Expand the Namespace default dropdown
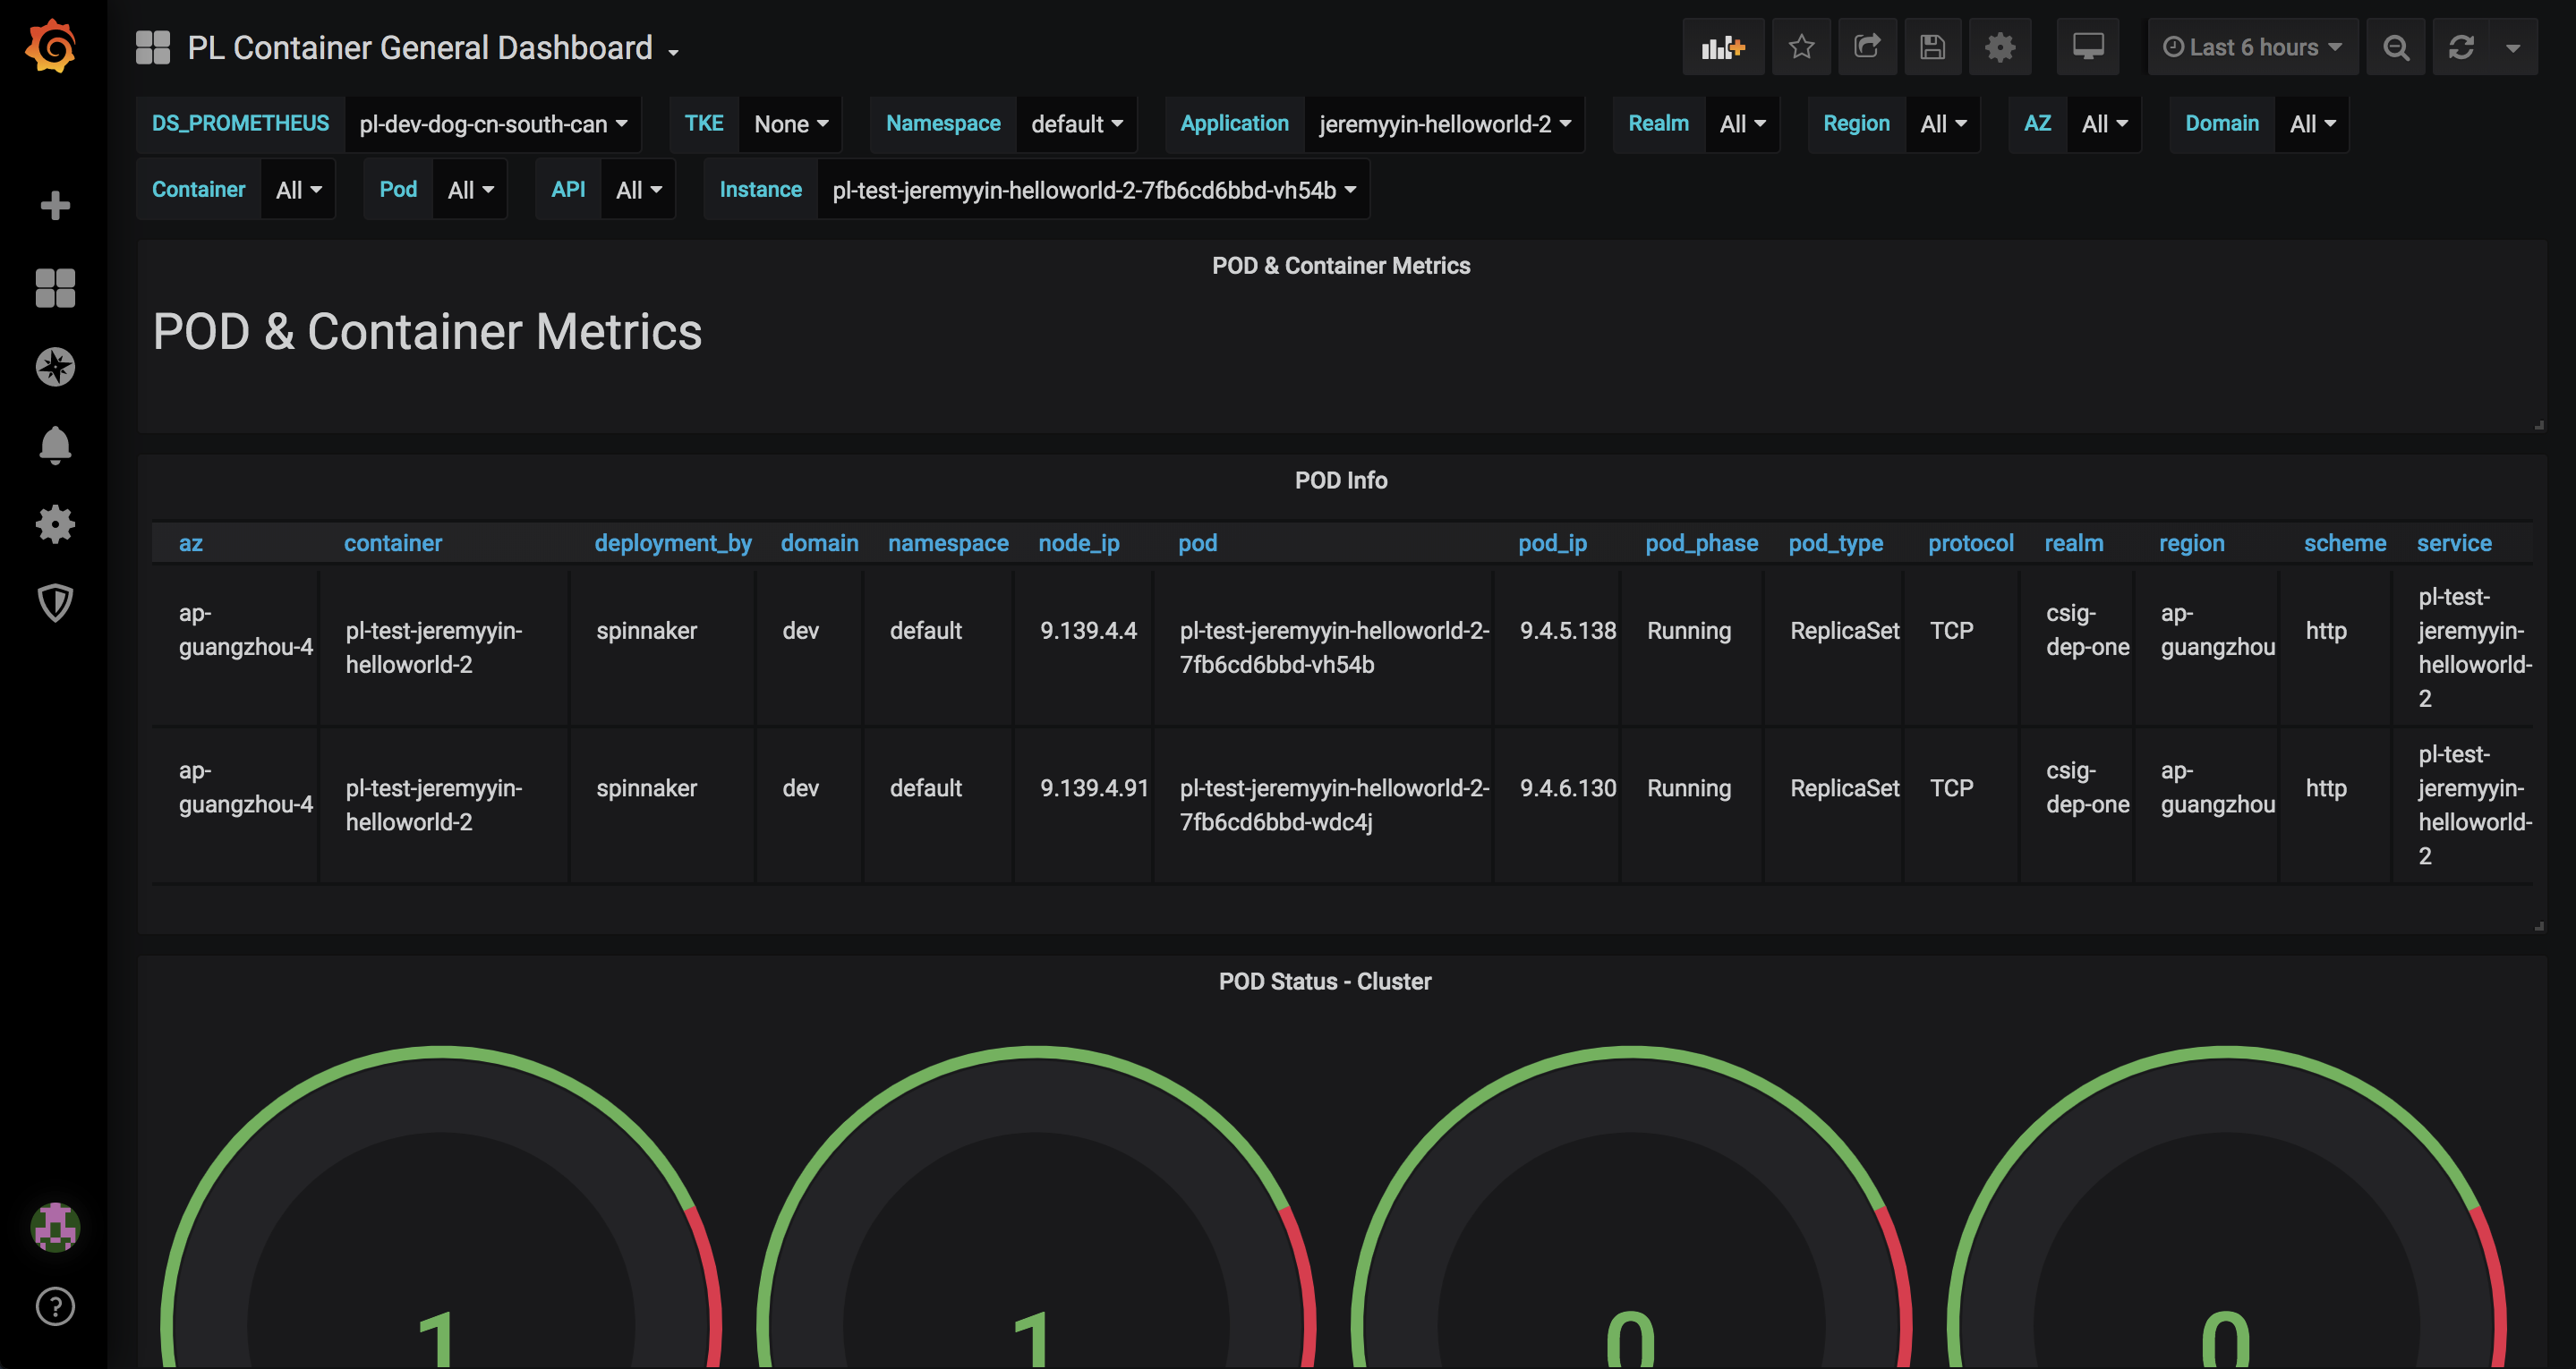 click(1076, 124)
